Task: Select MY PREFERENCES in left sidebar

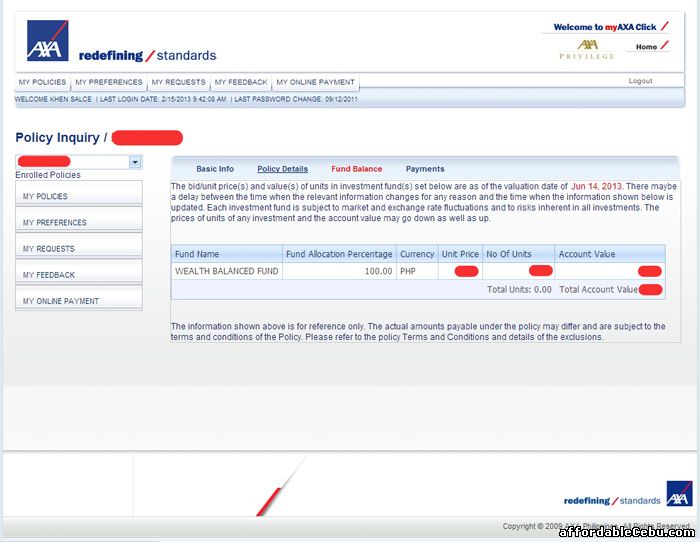Action: [79, 219]
